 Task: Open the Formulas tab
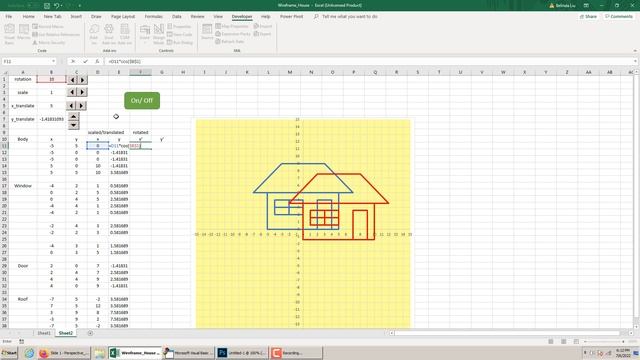coord(153,16)
